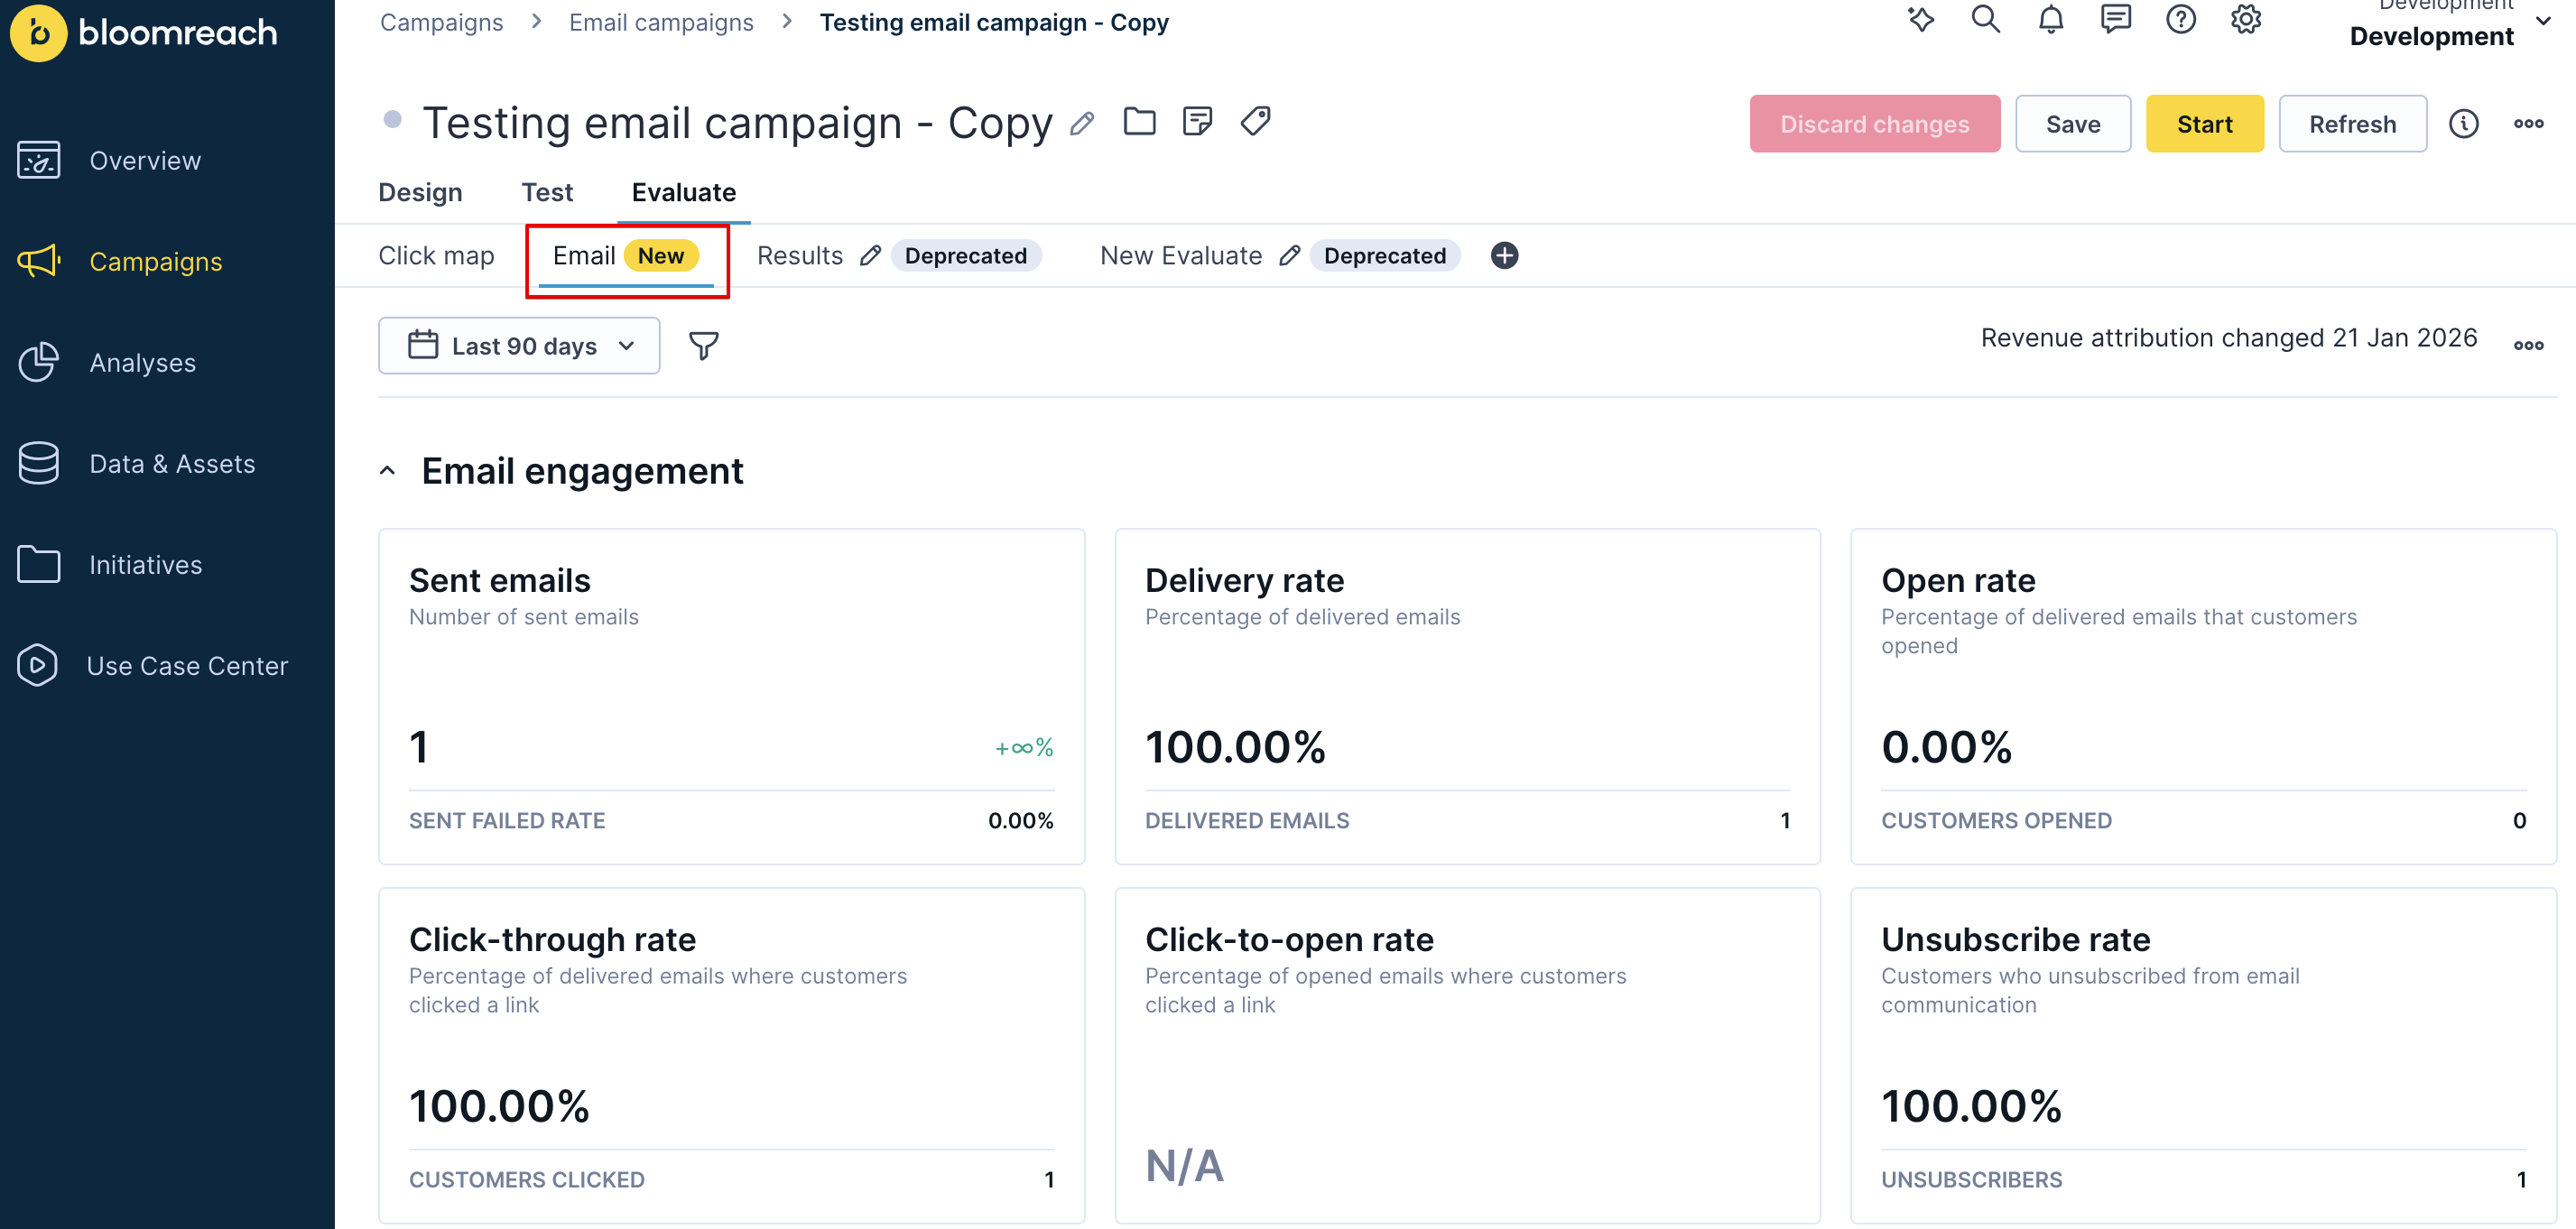This screenshot has height=1229, width=2576.
Task: Click the filter funnel icon
Action: click(x=703, y=346)
